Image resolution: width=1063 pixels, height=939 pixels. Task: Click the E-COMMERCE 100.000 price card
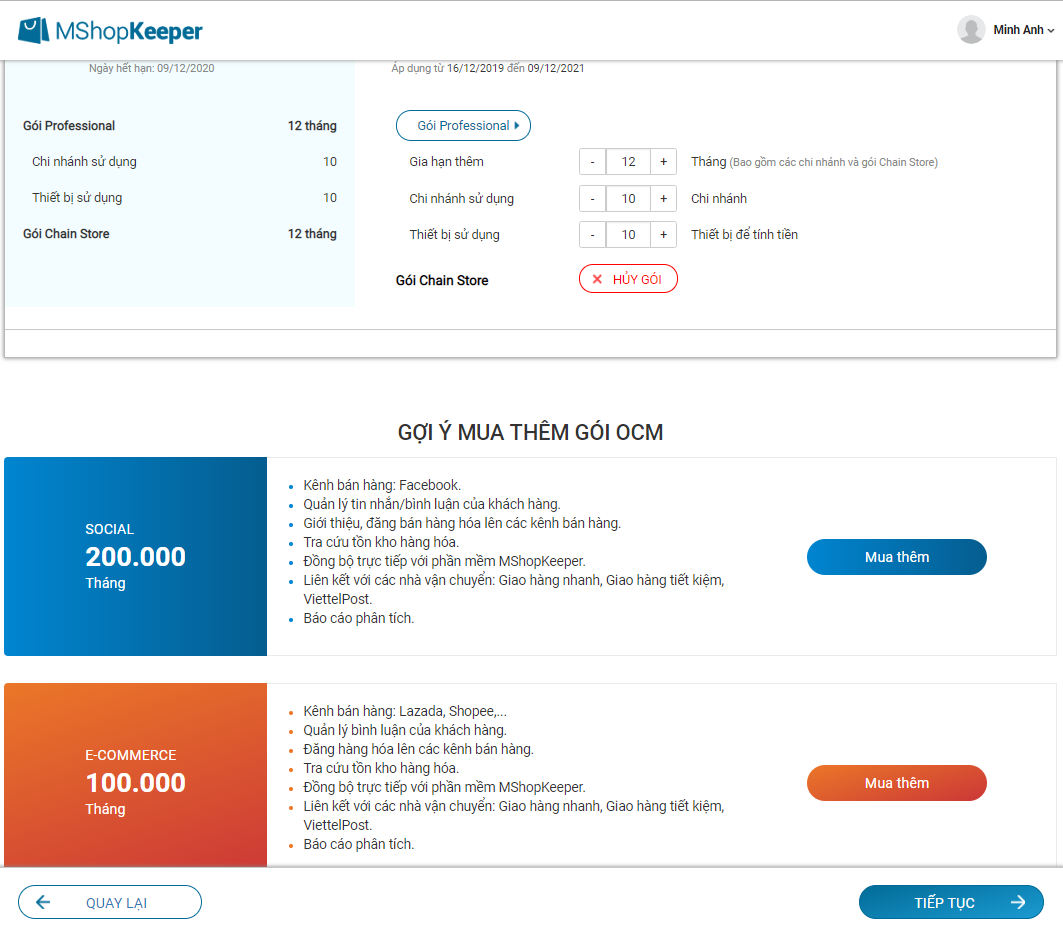(136, 775)
